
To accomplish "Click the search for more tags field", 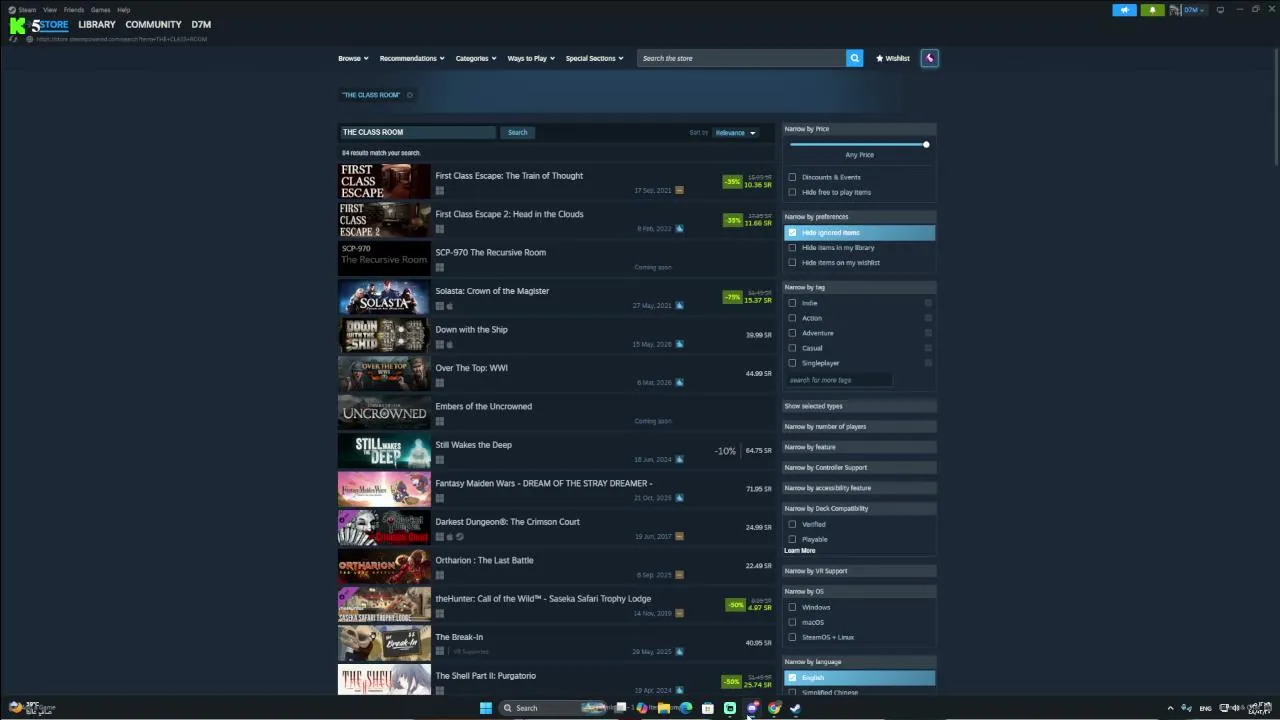I will point(839,380).
